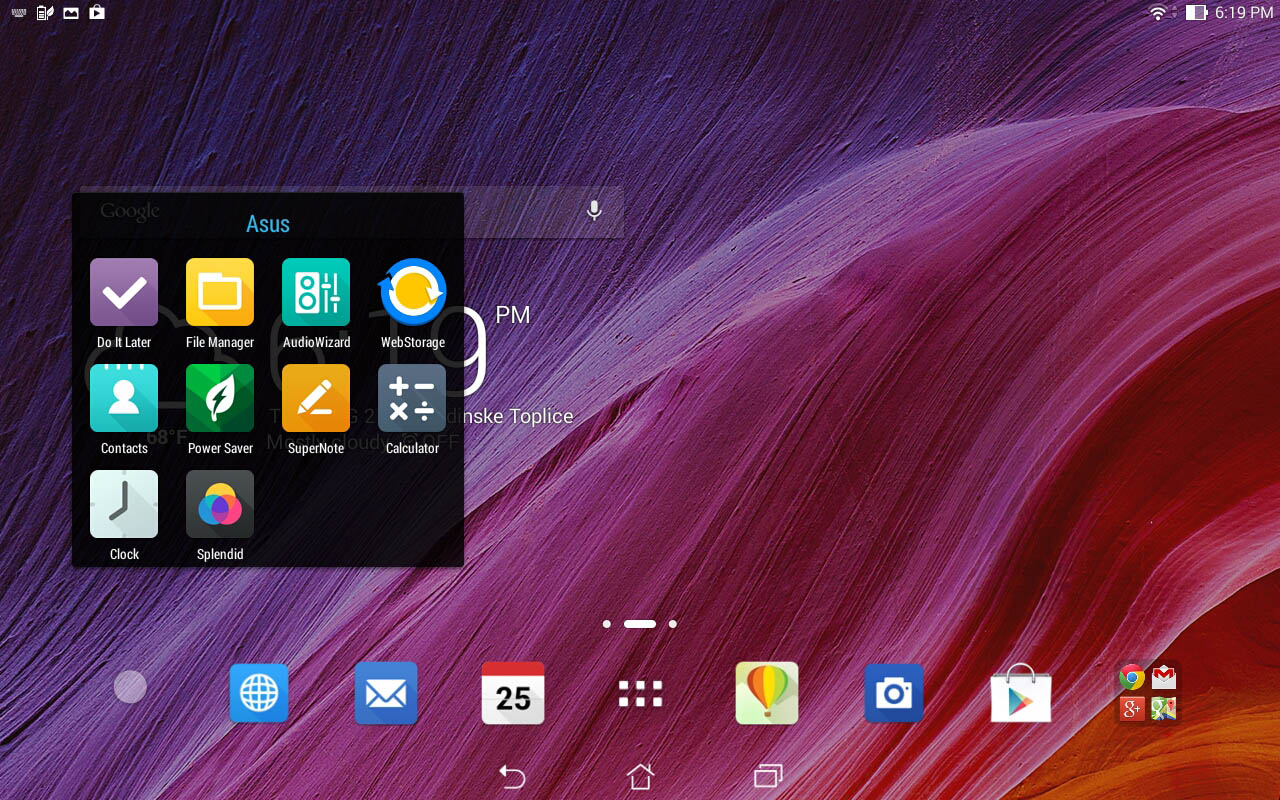Tap the keyboard notification icon
Image resolution: width=1280 pixels, height=800 pixels.
[x=18, y=13]
